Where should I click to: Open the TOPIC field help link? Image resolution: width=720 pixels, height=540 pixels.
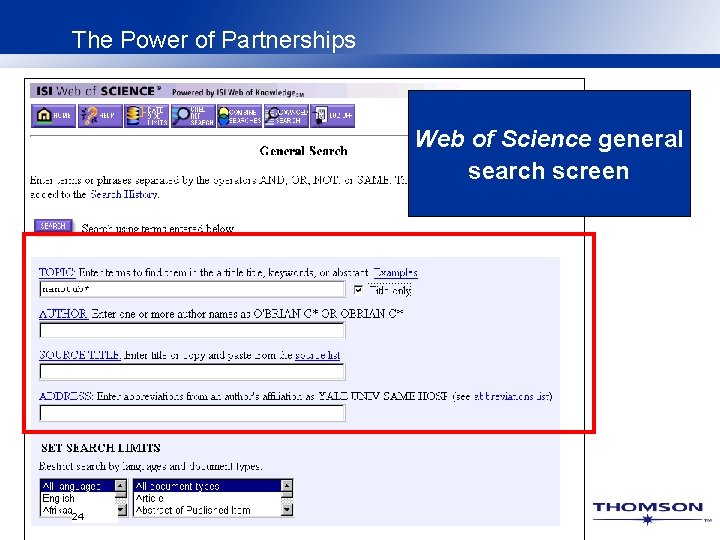pos(57,272)
